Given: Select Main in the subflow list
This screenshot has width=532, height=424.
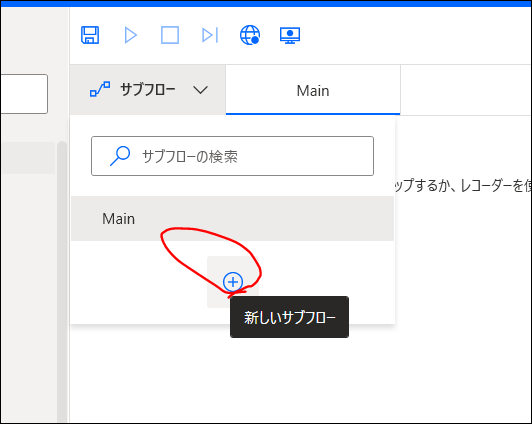Looking at the screenshot, I should pyautogui.click(x=232, y=218).
